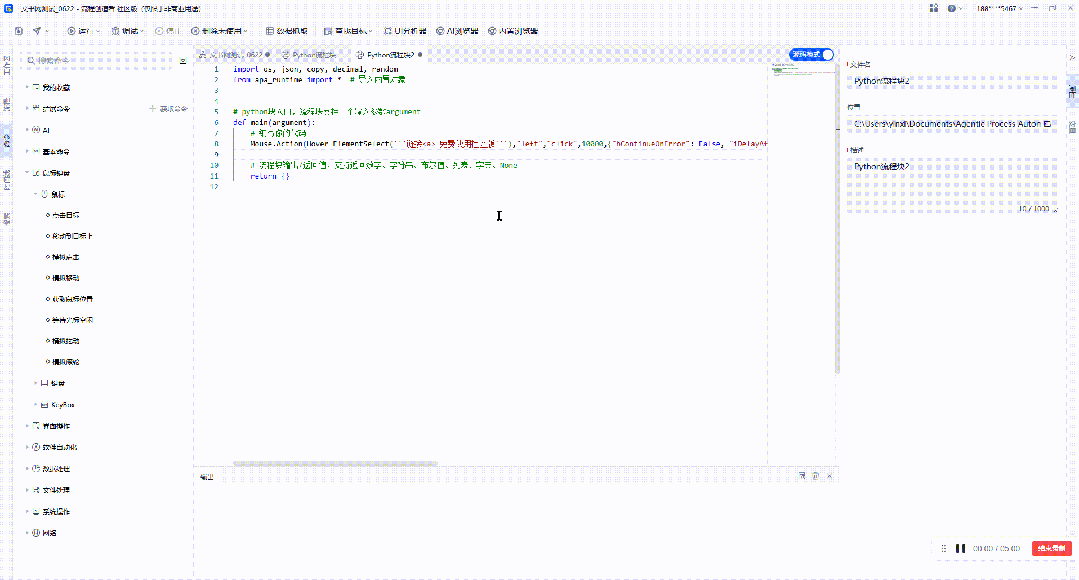Toggle the 源码模式 source mode switch

(812, 54)
